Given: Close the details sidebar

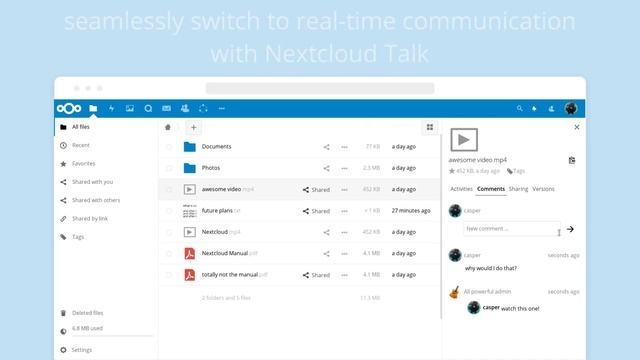Looking at the screenshot, I should pyautogui.click(x=577, y=127).
